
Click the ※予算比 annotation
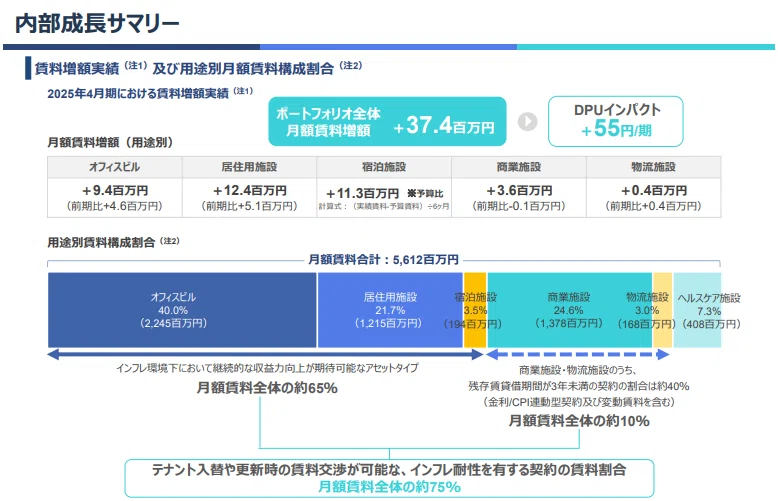(425, 193)
